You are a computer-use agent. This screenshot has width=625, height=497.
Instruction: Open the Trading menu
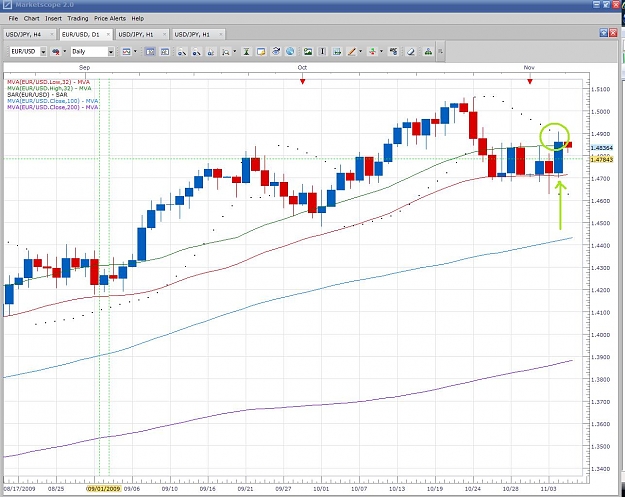78,18
